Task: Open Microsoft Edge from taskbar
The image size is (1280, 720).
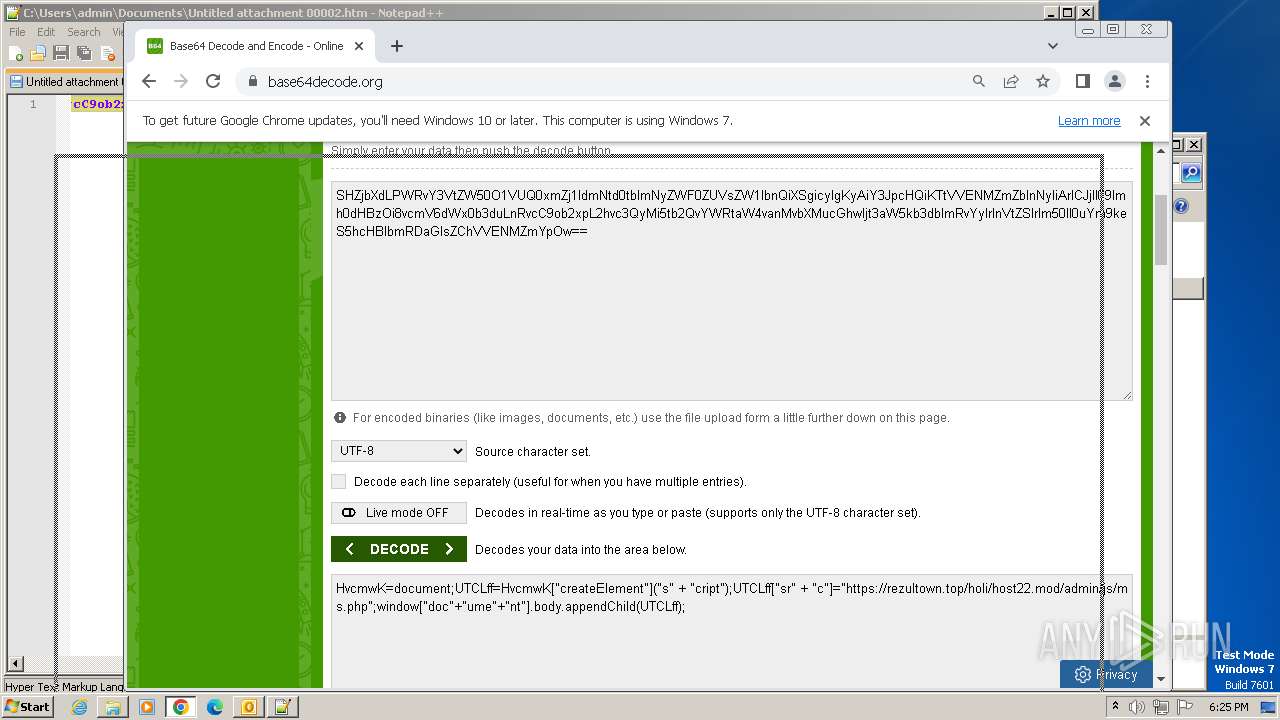Action: click(215, 707)
